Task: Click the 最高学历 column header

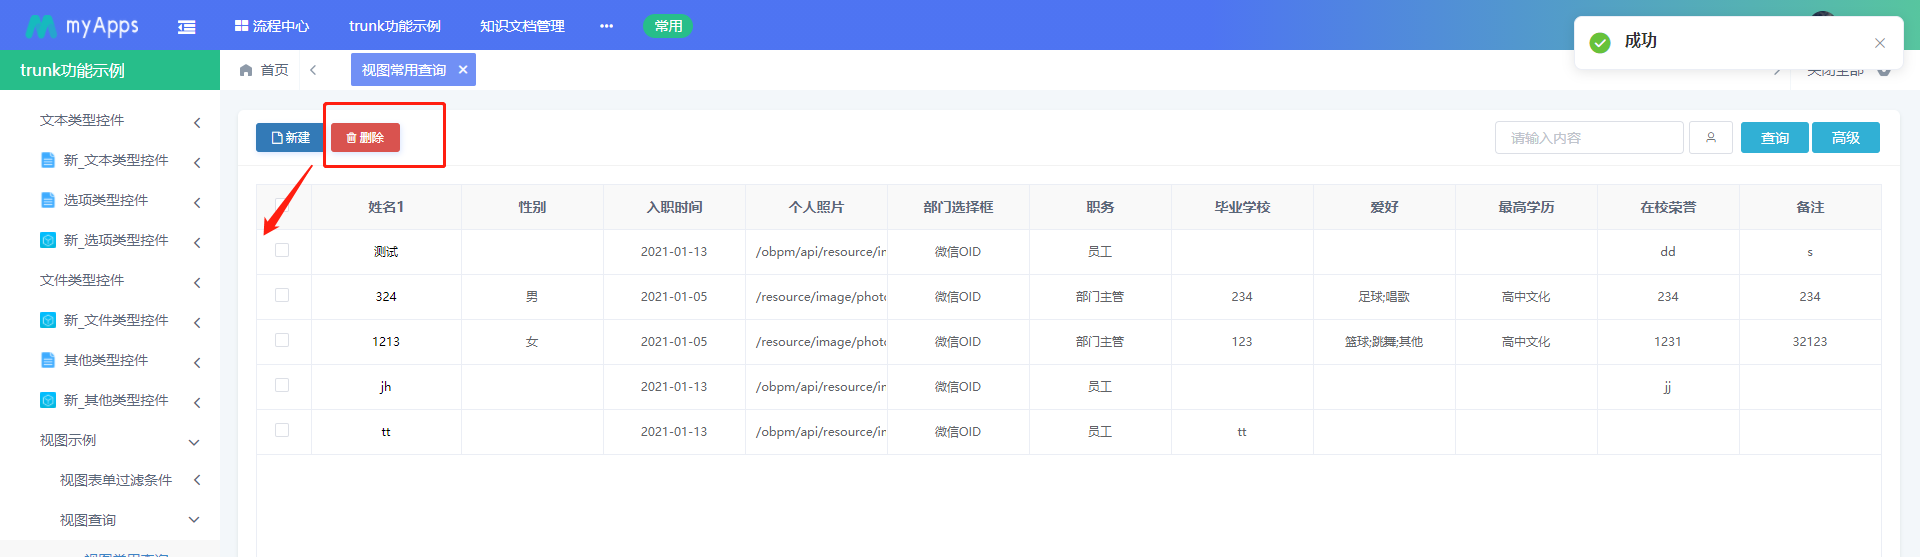Action: point(1526,207)
